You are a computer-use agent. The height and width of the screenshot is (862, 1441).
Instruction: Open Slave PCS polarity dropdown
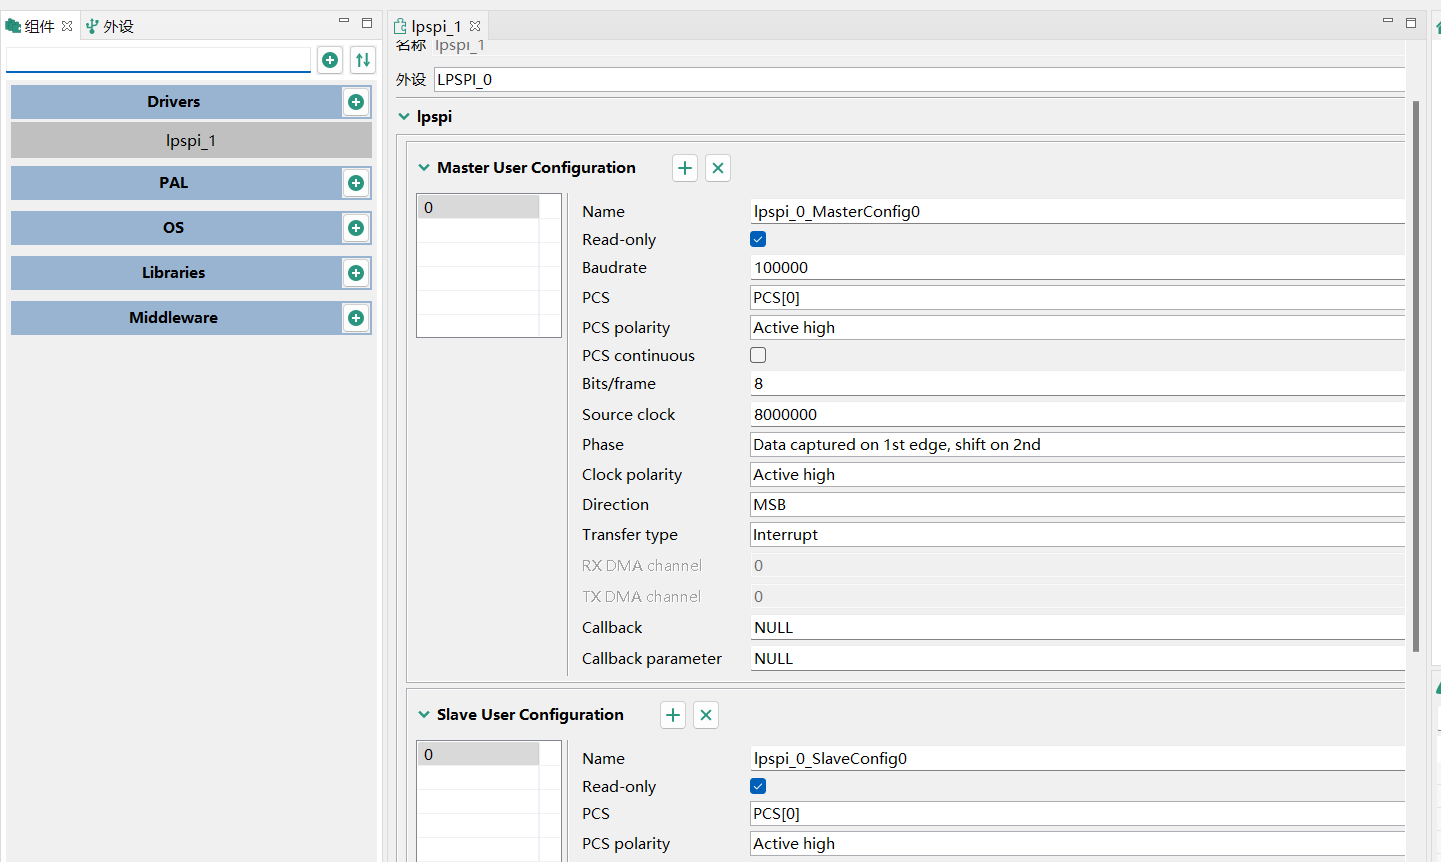1078,844
